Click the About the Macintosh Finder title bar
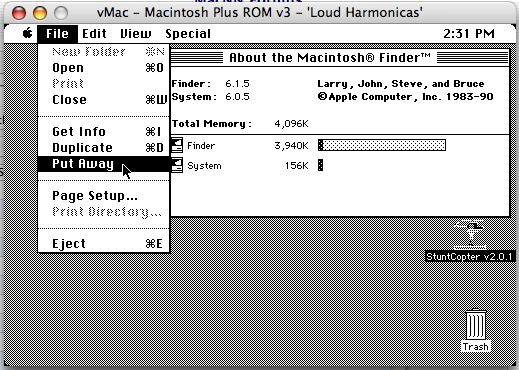The image size is (519, 370). pyautogui.click(x=339, y=57)
